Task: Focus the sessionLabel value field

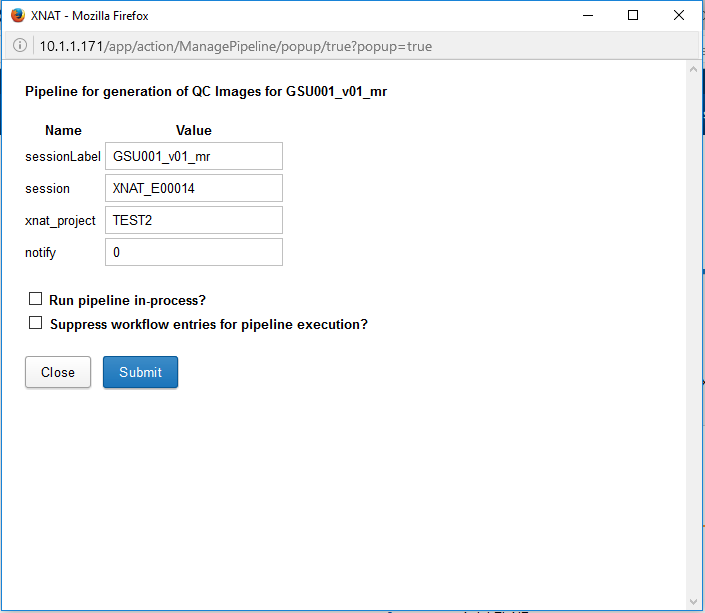Action: pyautogui.click(x=193, y=156)
